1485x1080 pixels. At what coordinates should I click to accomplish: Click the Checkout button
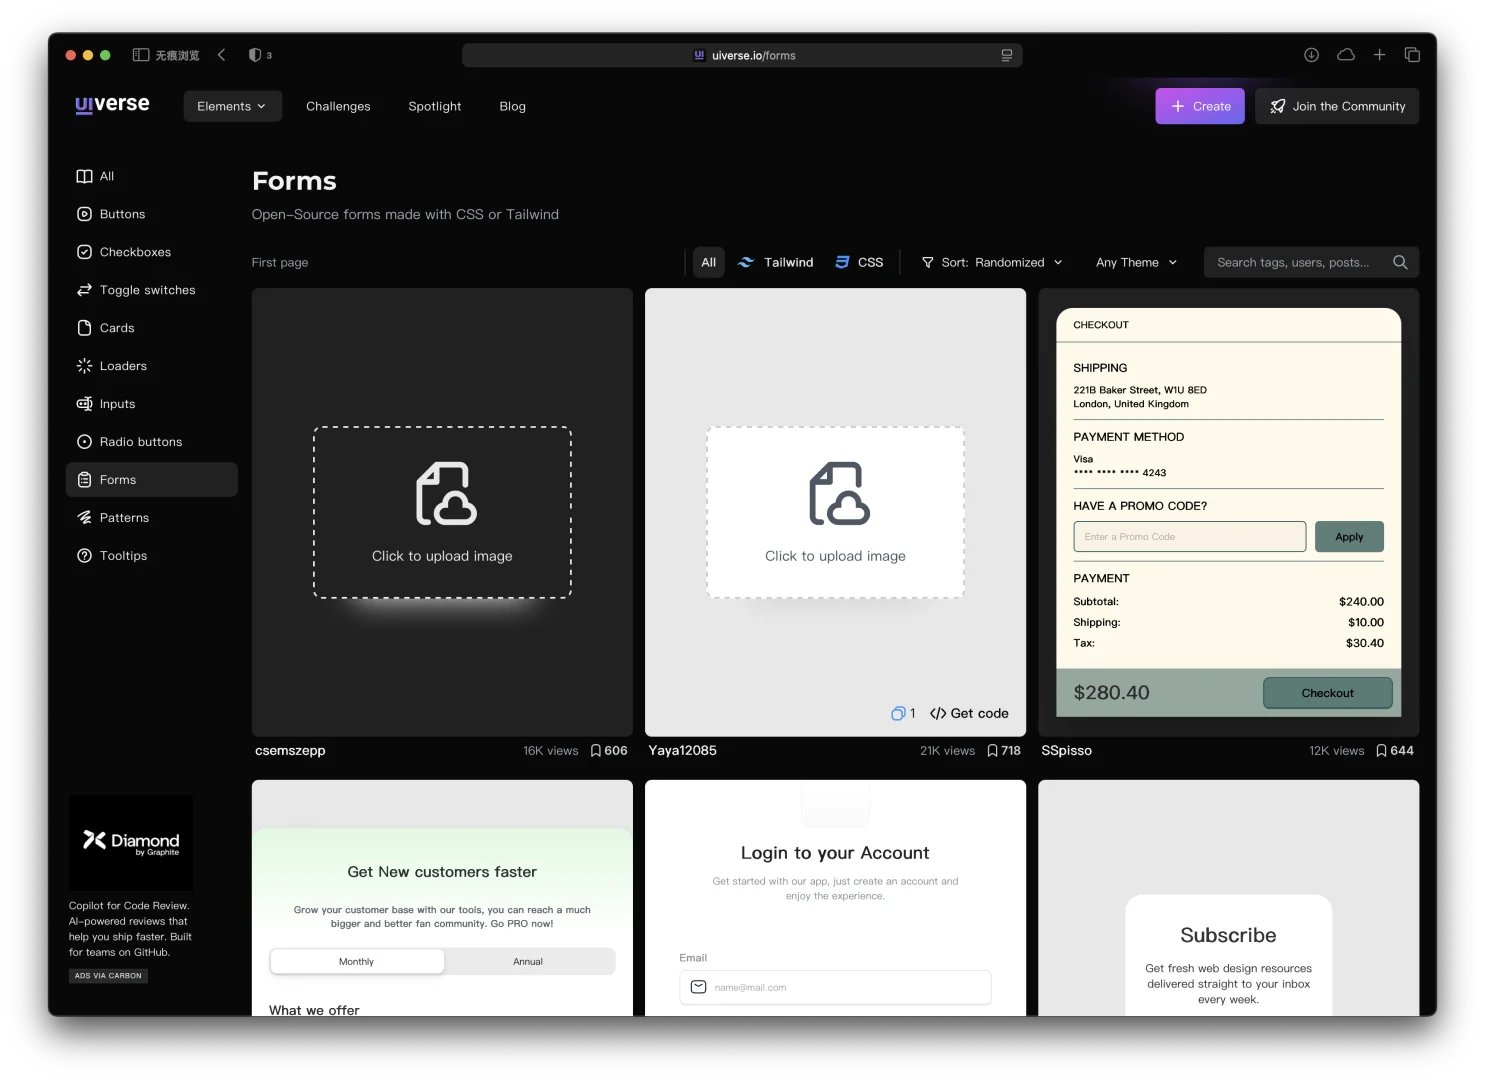pos(1328,693)
